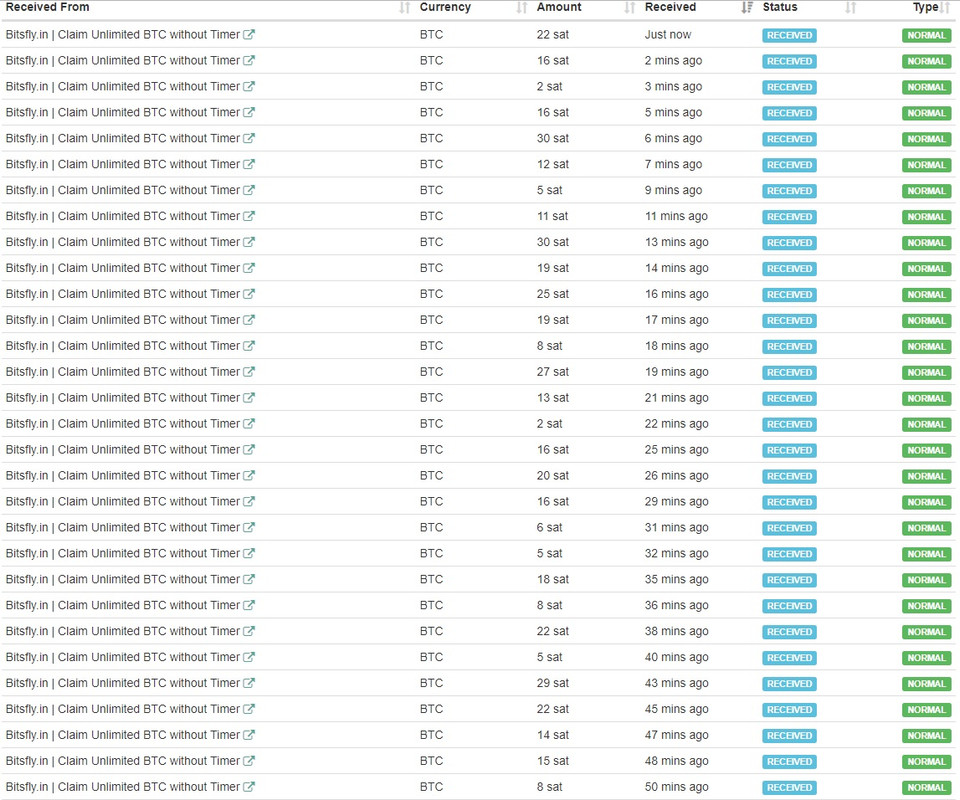Select '3 mins ago' received time

pyautogui.click(x=673, y=86)
